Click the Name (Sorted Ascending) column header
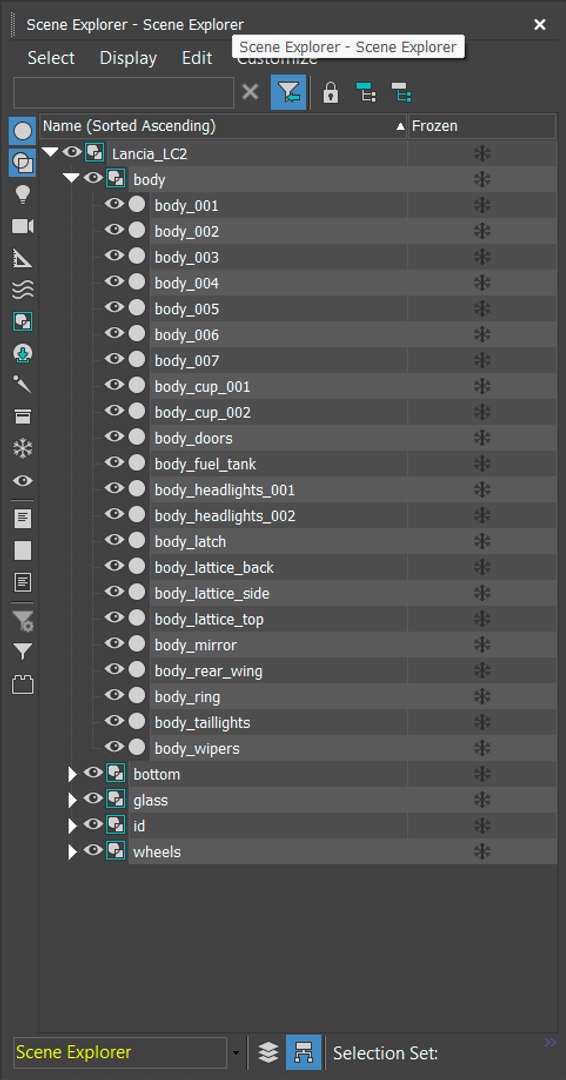The height and width of the screenshot is (1080, 566). [x=224, y=126]
